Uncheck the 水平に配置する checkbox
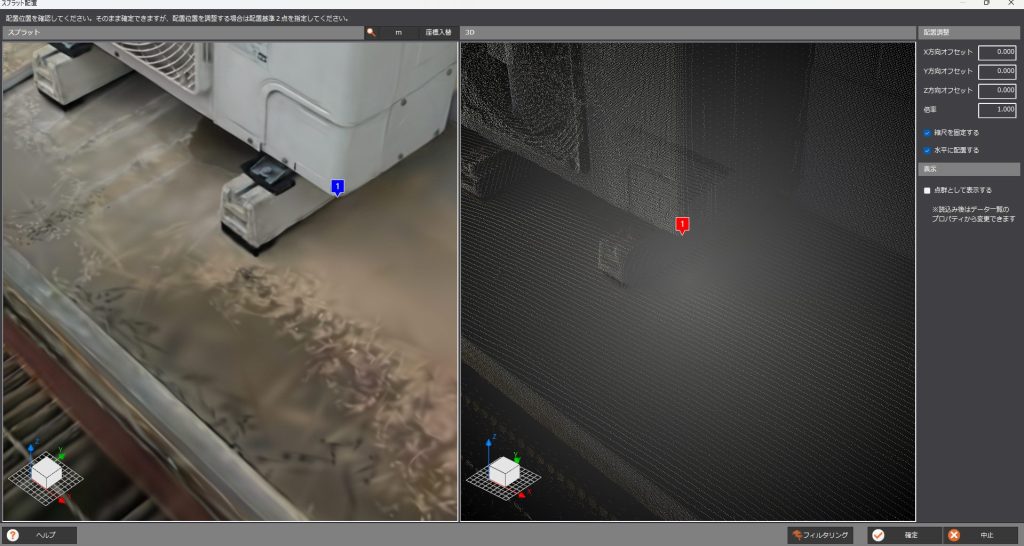The height and width of the screenshot is (546, 1024). click(927, 150)
